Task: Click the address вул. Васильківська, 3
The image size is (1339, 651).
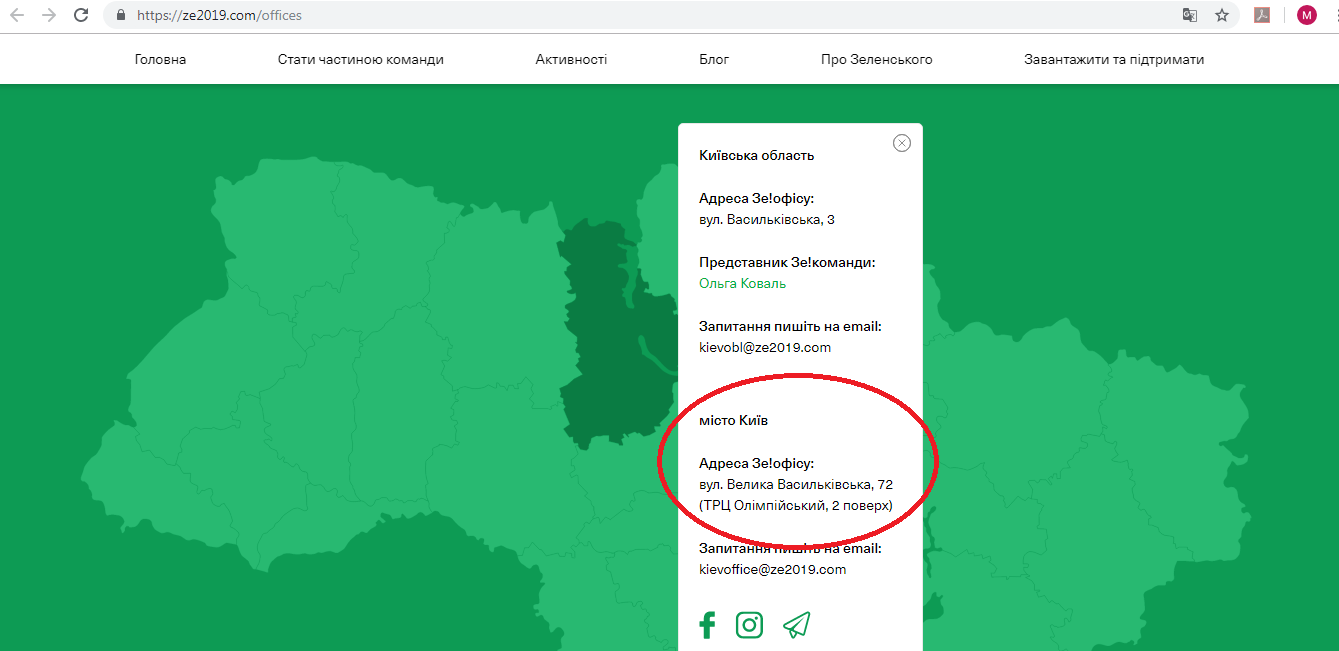Action: [767, 220]
